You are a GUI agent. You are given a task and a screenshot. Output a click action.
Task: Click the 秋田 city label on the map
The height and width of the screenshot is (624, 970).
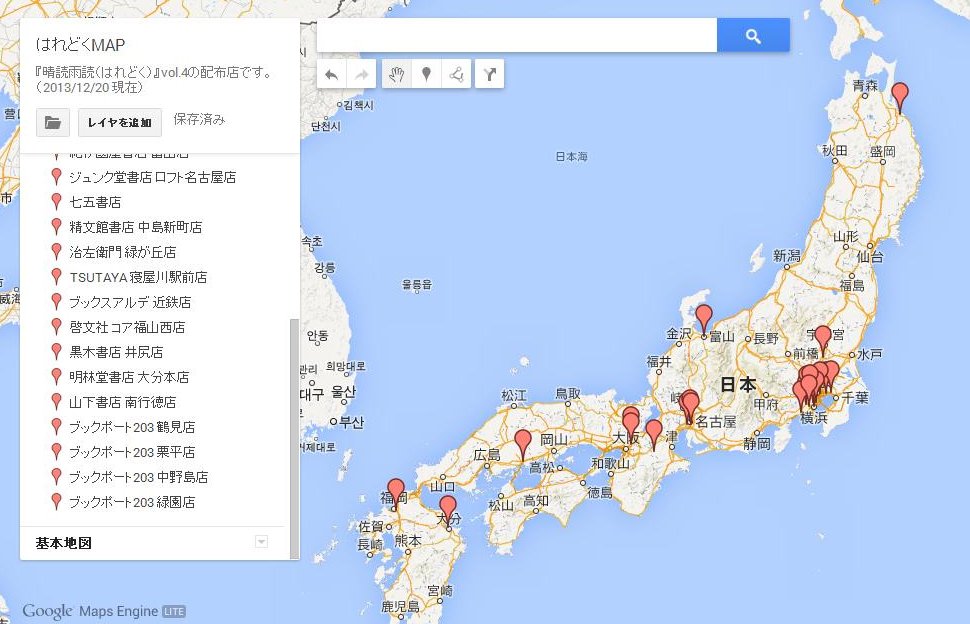tap(835, 151)
